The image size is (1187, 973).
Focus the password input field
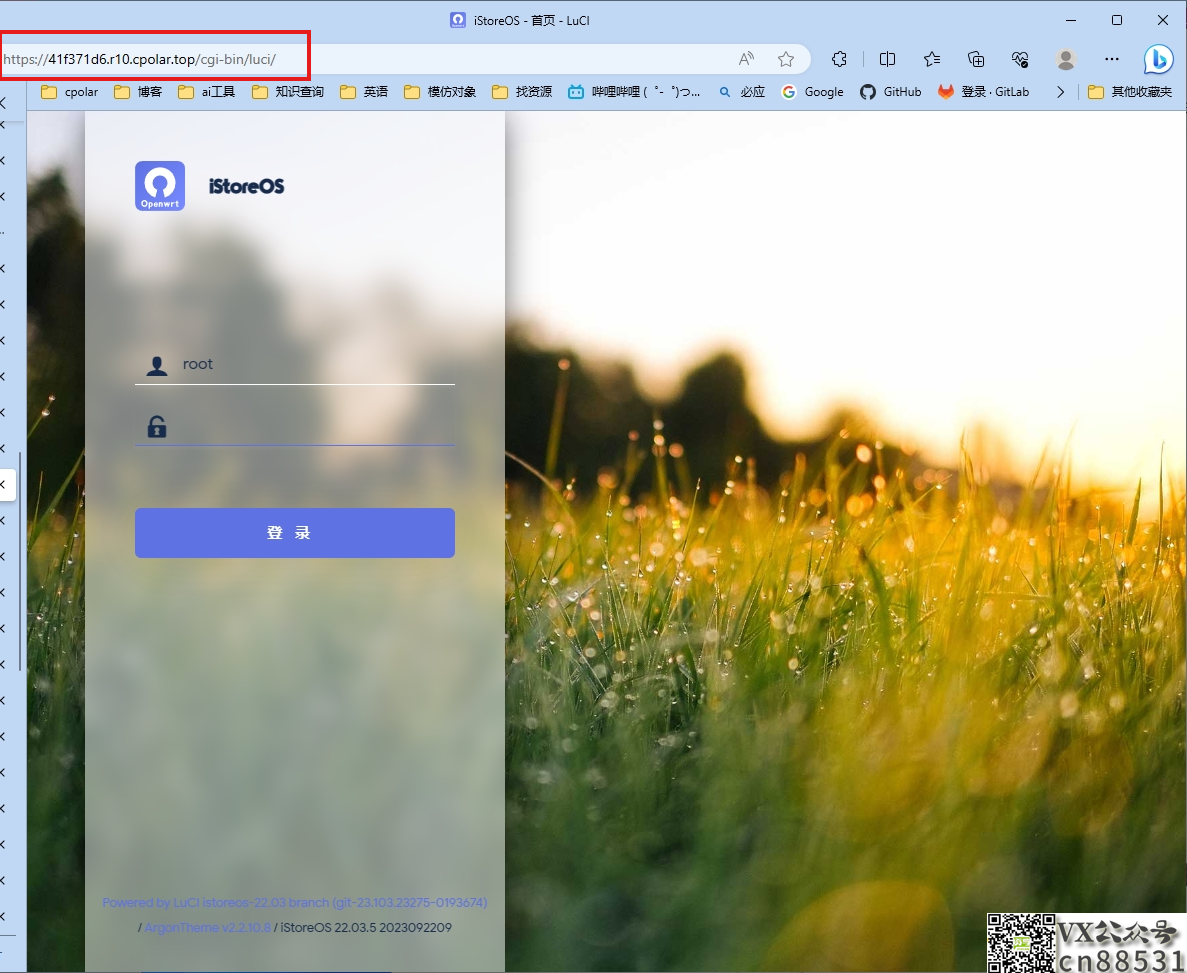point(294,426)
